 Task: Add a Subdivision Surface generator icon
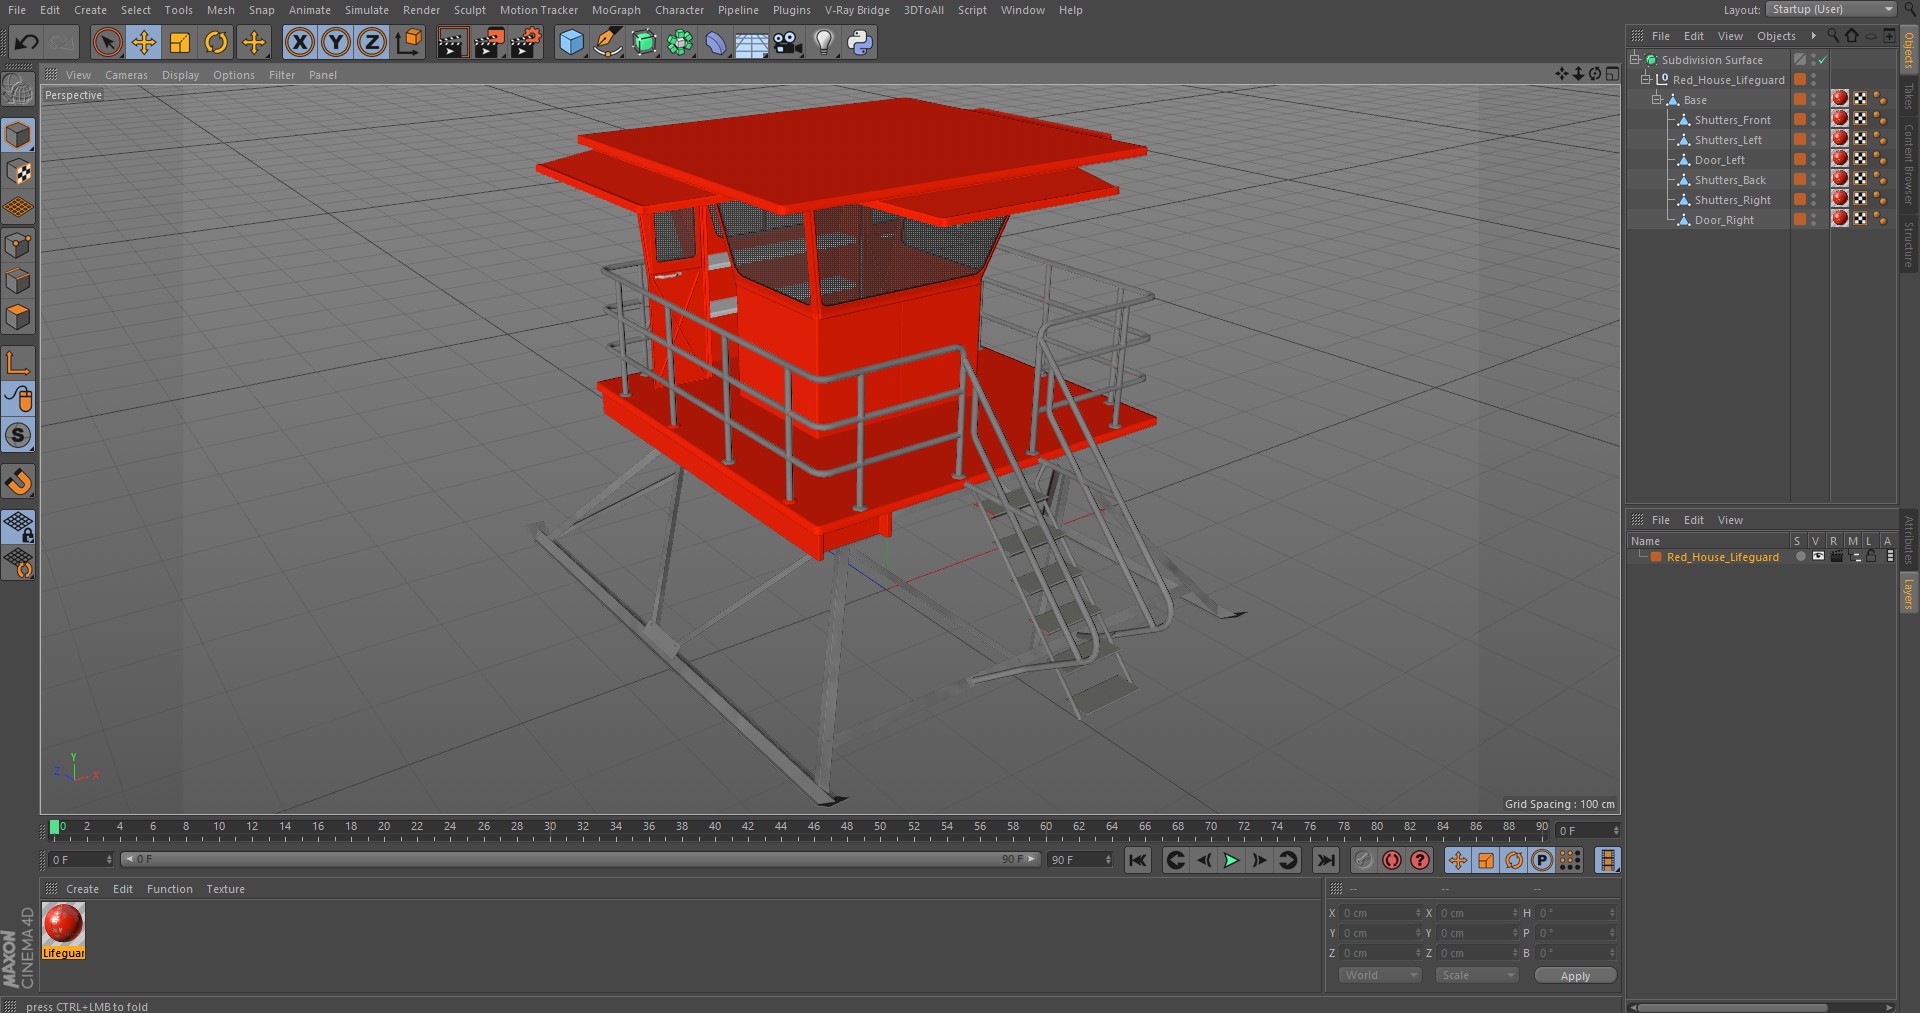[x=644, y=42]
